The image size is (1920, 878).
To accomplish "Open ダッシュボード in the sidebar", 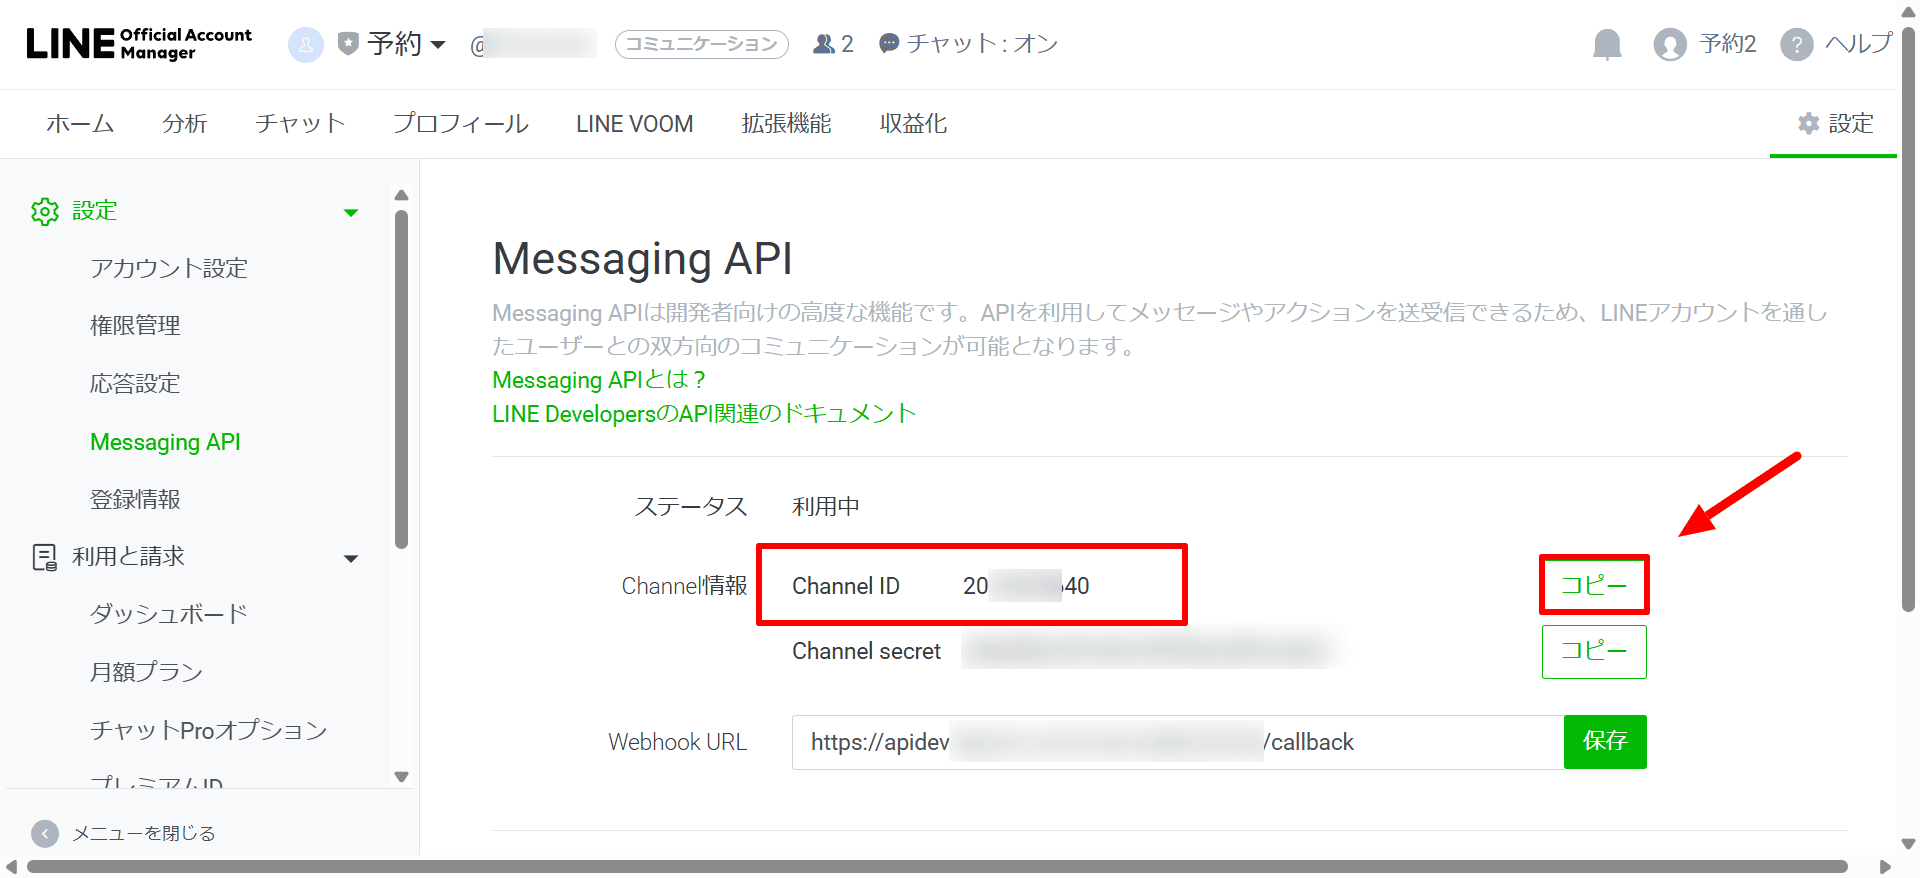I will click(169, 614).
